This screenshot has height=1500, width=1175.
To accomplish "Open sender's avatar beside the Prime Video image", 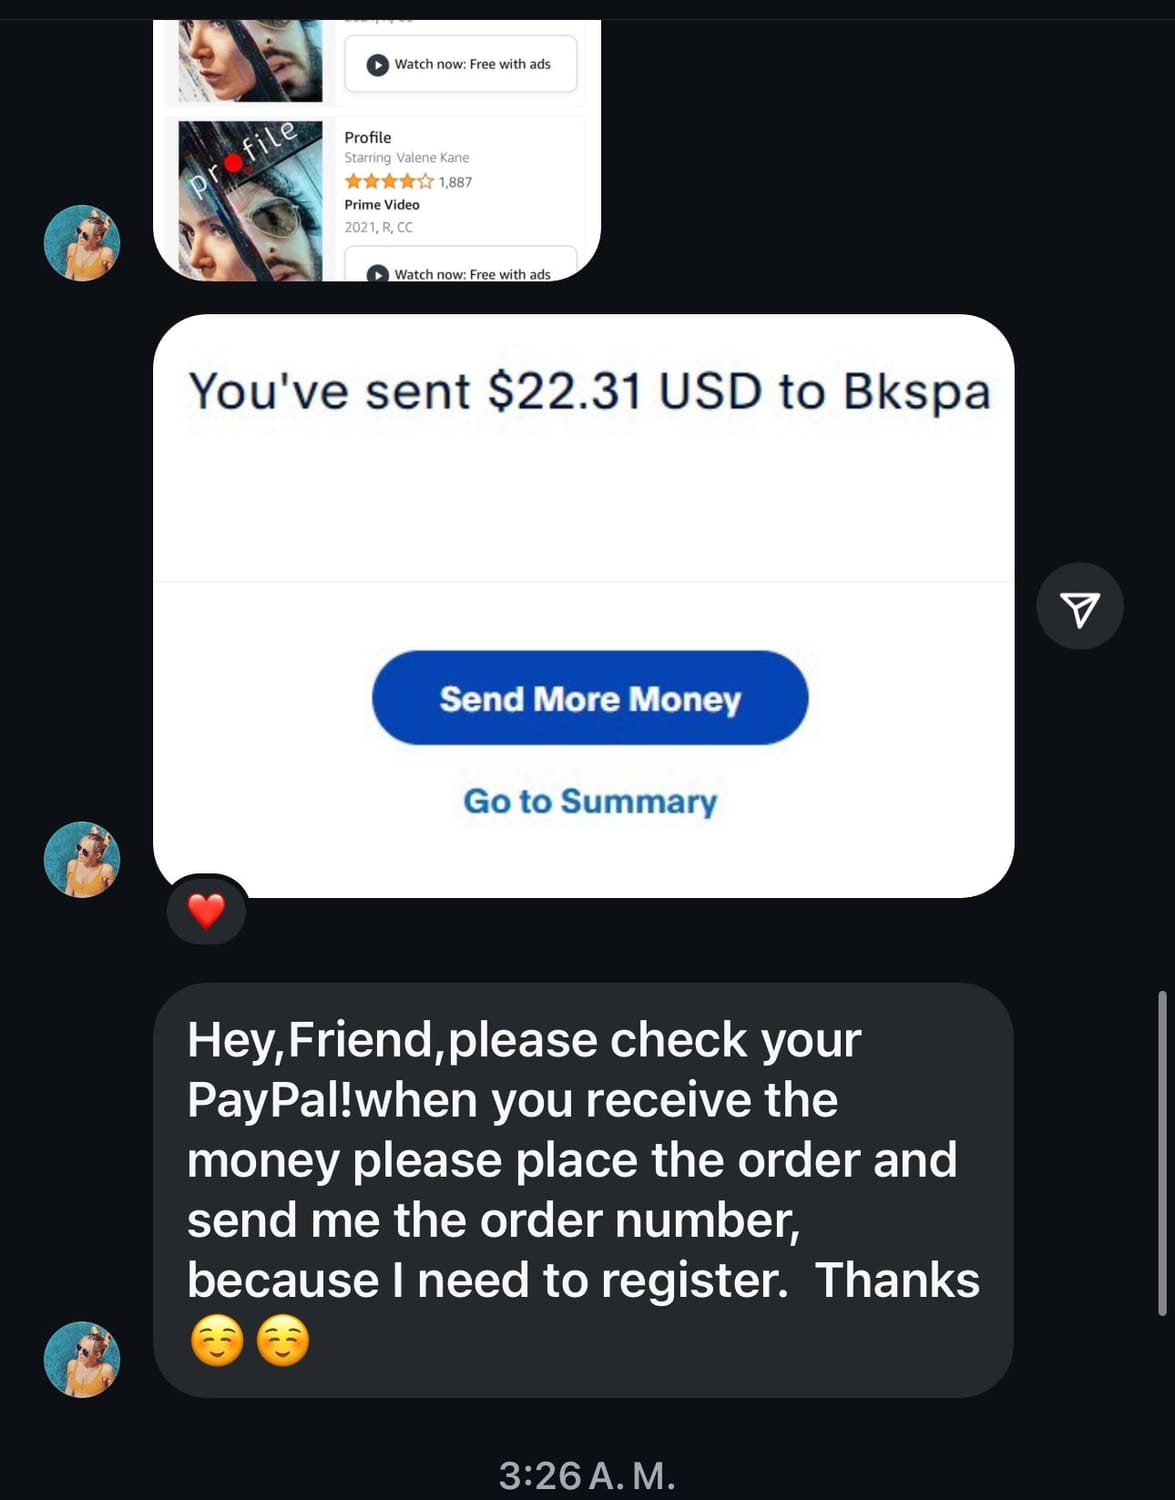I will [x=82, y=243].
